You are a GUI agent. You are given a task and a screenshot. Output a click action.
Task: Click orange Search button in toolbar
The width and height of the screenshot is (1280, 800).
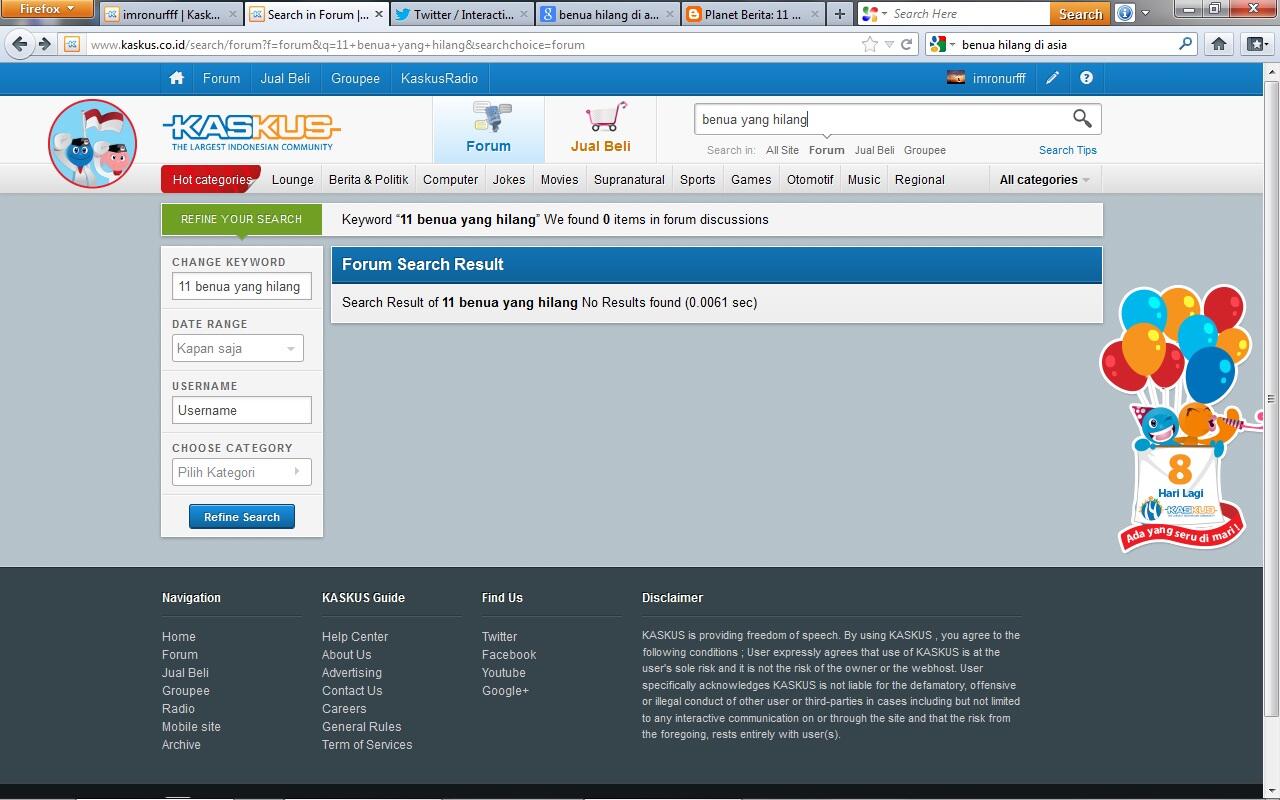coord(1080,14)
